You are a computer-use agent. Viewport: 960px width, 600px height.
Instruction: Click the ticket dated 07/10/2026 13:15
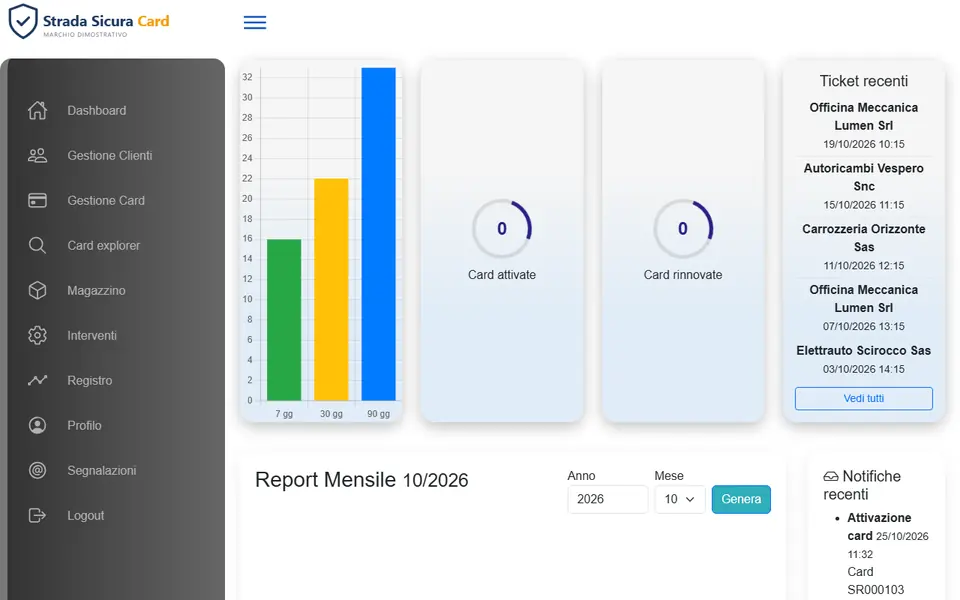[864, 307]
